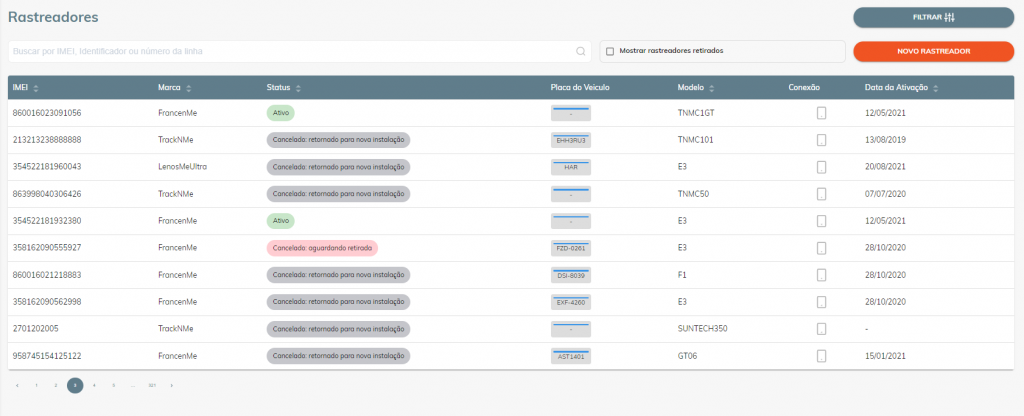Click 'Cancelado: aguardando retirada' status badge

(323, 248)
